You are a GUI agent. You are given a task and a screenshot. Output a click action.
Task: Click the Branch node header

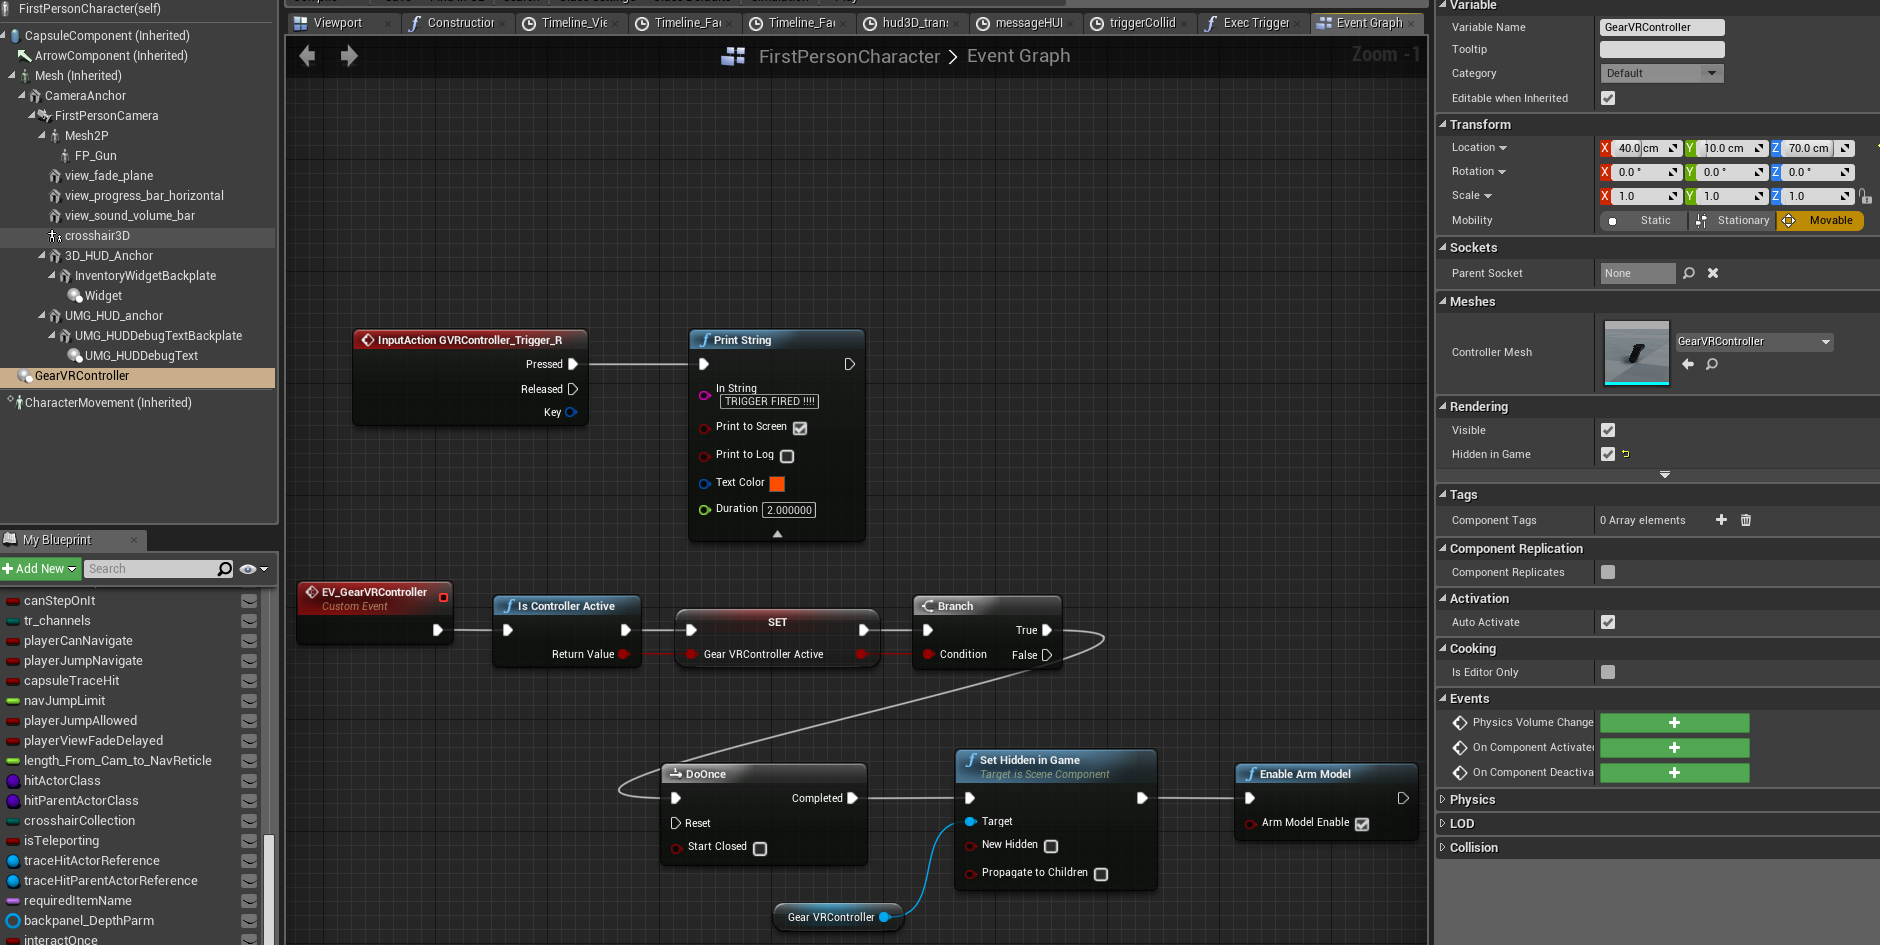click(x=987, y=606)
